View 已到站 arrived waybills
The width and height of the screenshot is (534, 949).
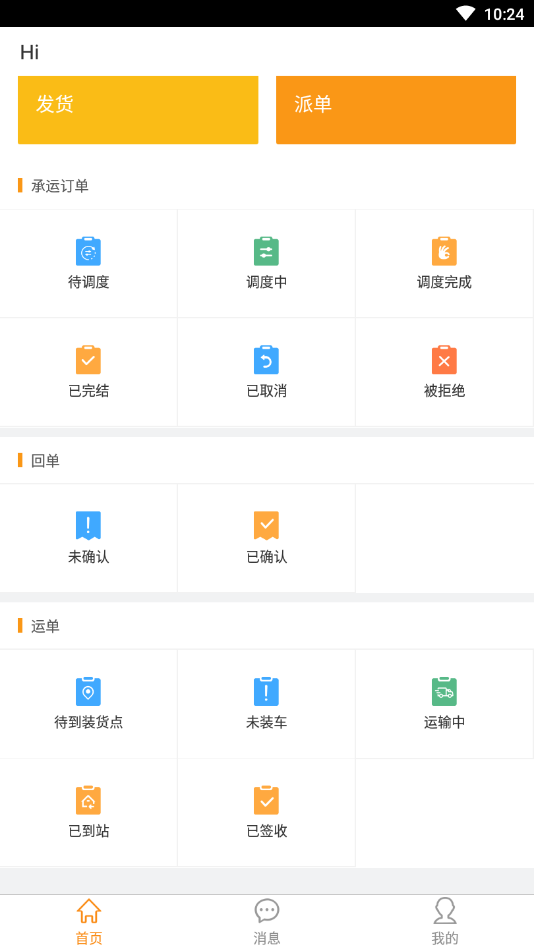point(88,812)
